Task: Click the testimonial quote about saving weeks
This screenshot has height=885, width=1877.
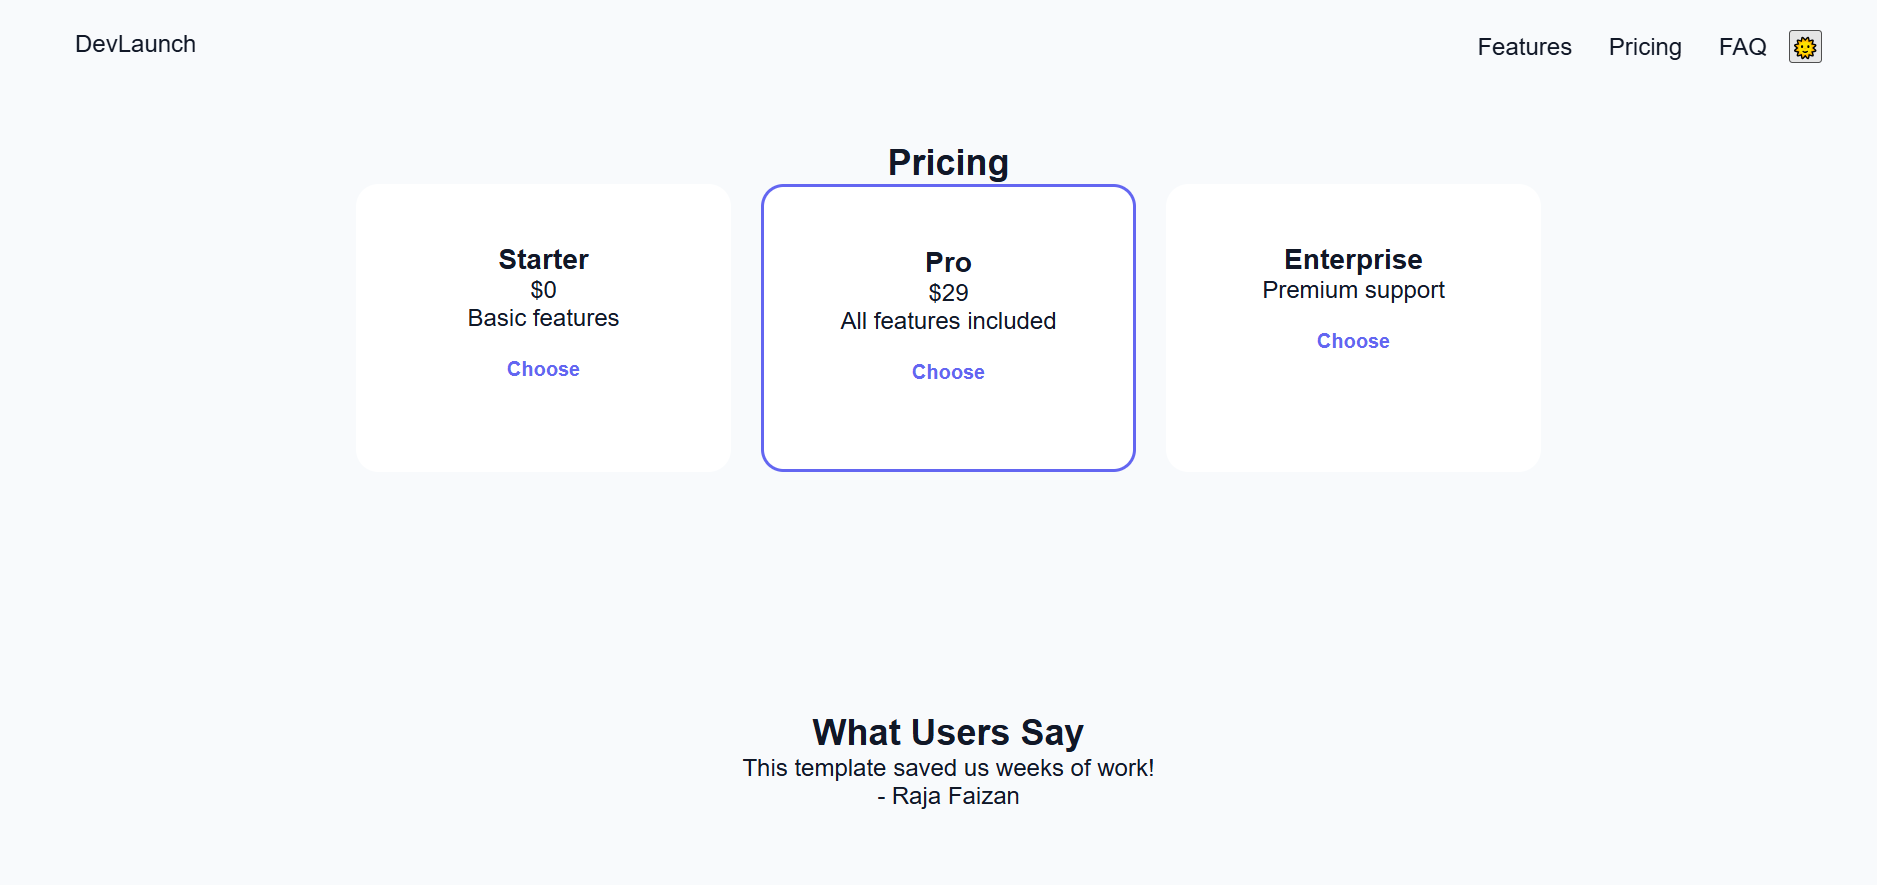Action: tap(948, 768)
